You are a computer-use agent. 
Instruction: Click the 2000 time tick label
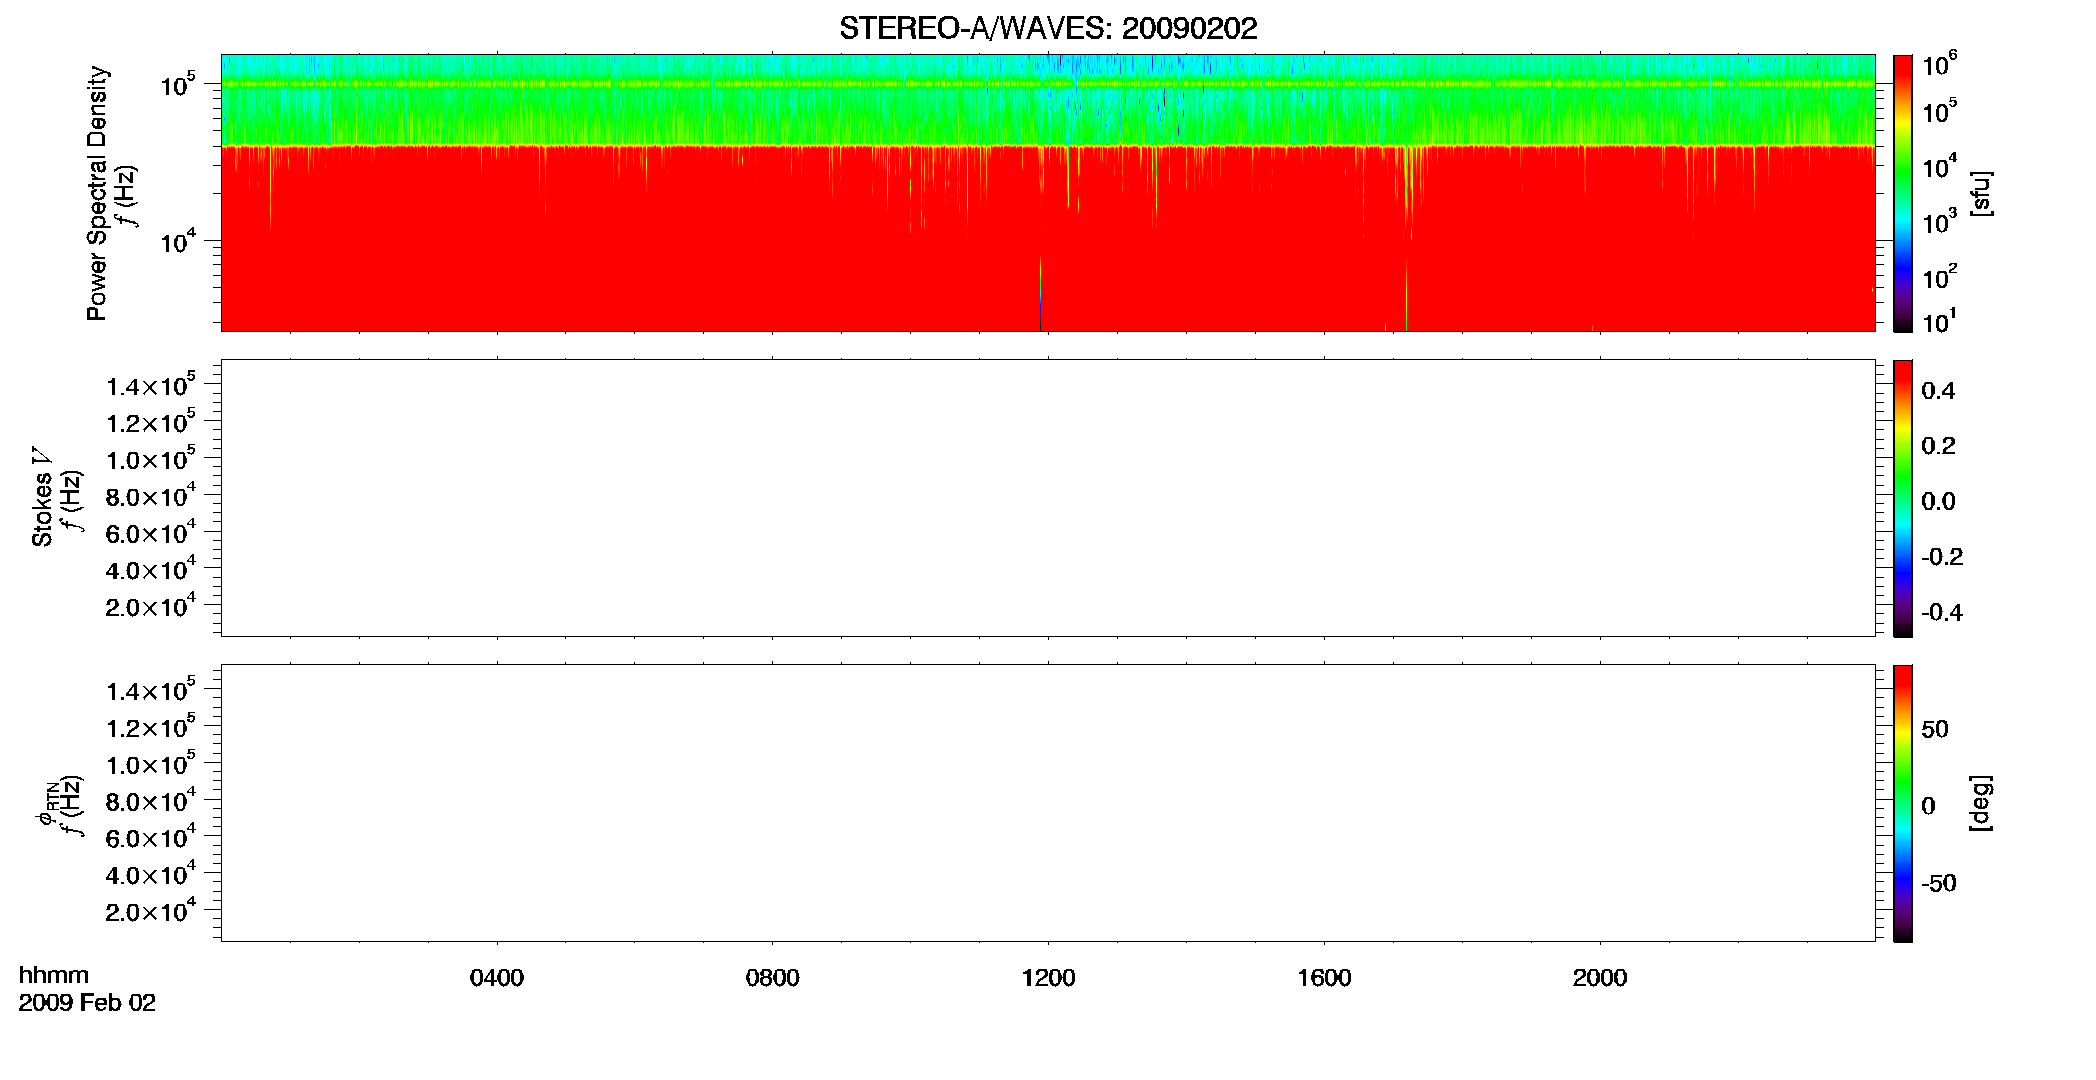pos(1600,978)
